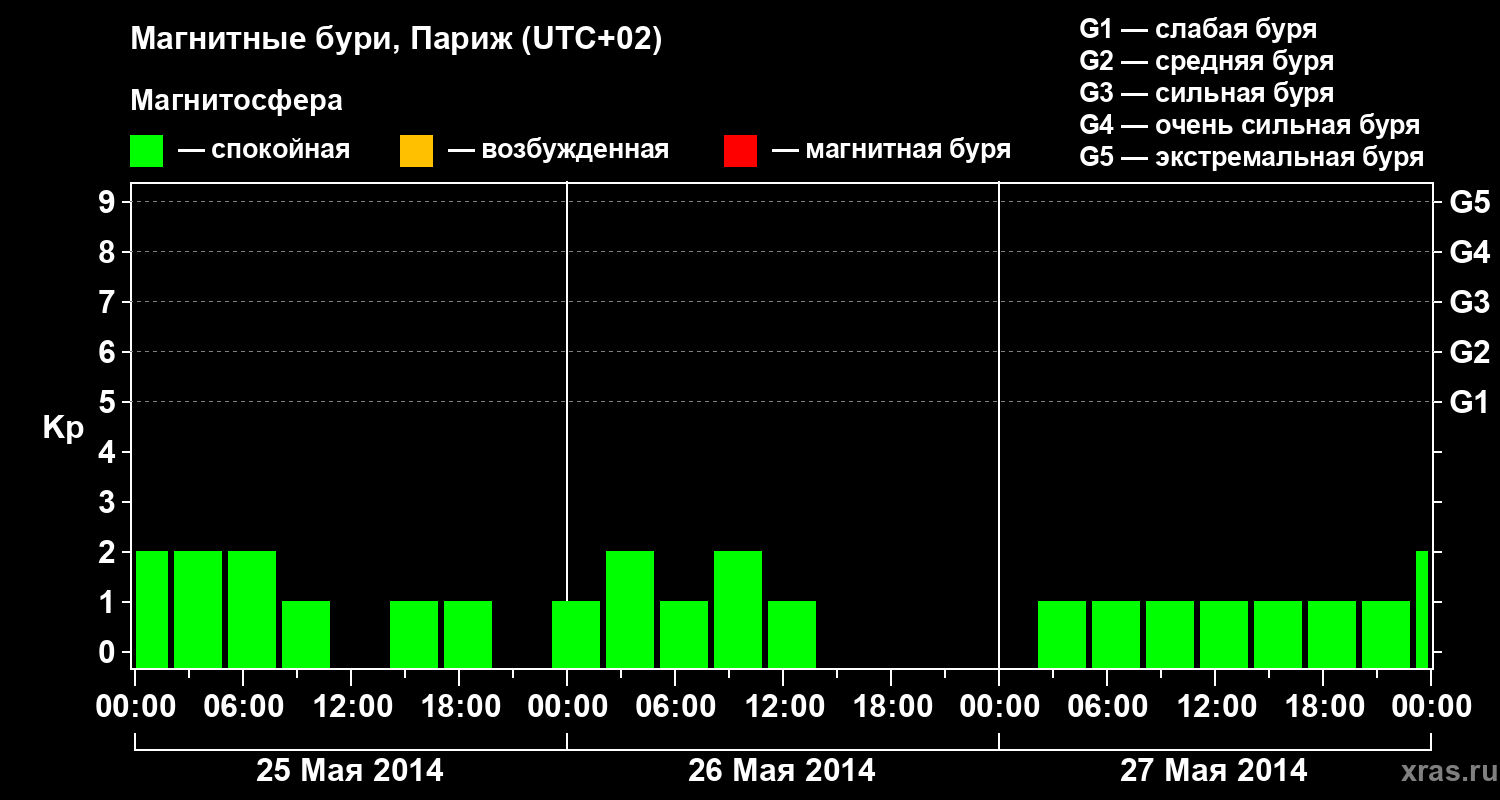Image resolution: width=1500 pixels, height=800 pixels.
Task: Click the '— спокойная' legend label
Action: point(264,151)
